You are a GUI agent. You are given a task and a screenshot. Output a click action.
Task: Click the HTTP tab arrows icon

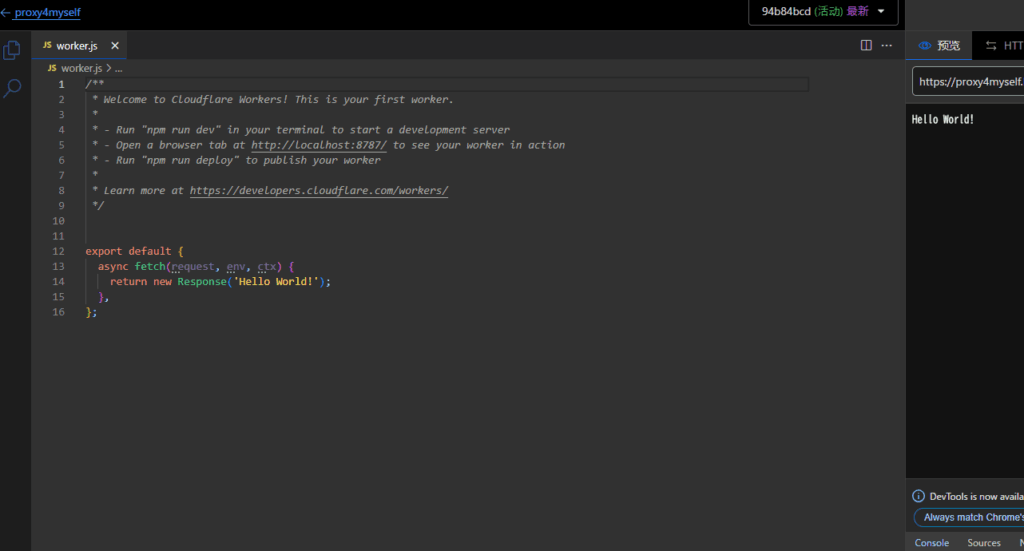click(x=991, y=46)
